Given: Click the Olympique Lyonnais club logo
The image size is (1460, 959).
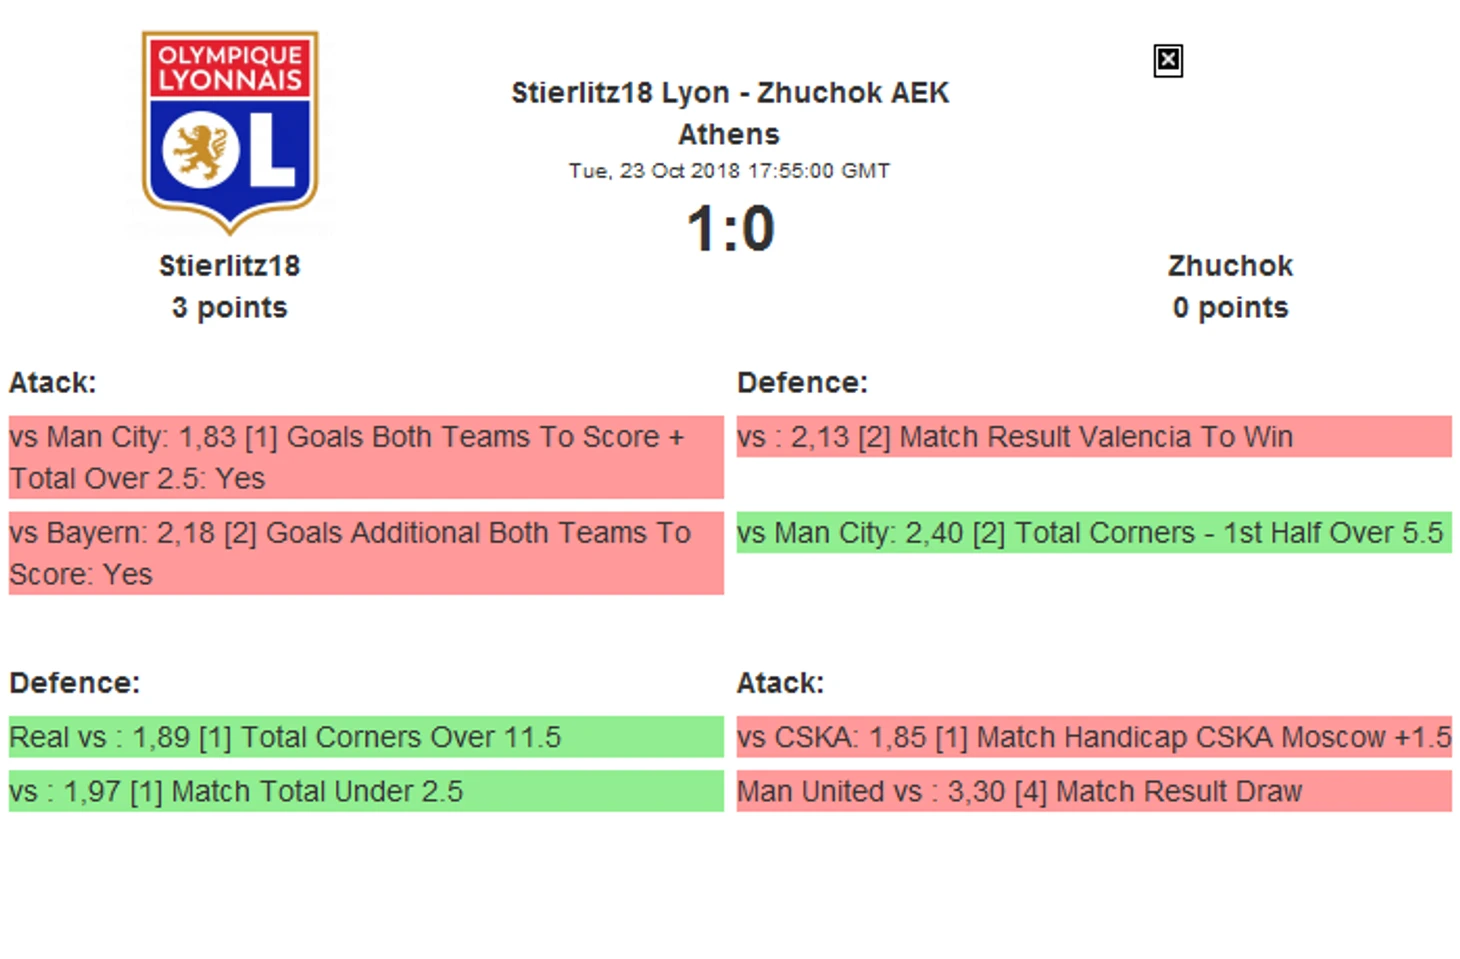Looking at the screenshot, I should pyautogui.click(x=230, y=132).
